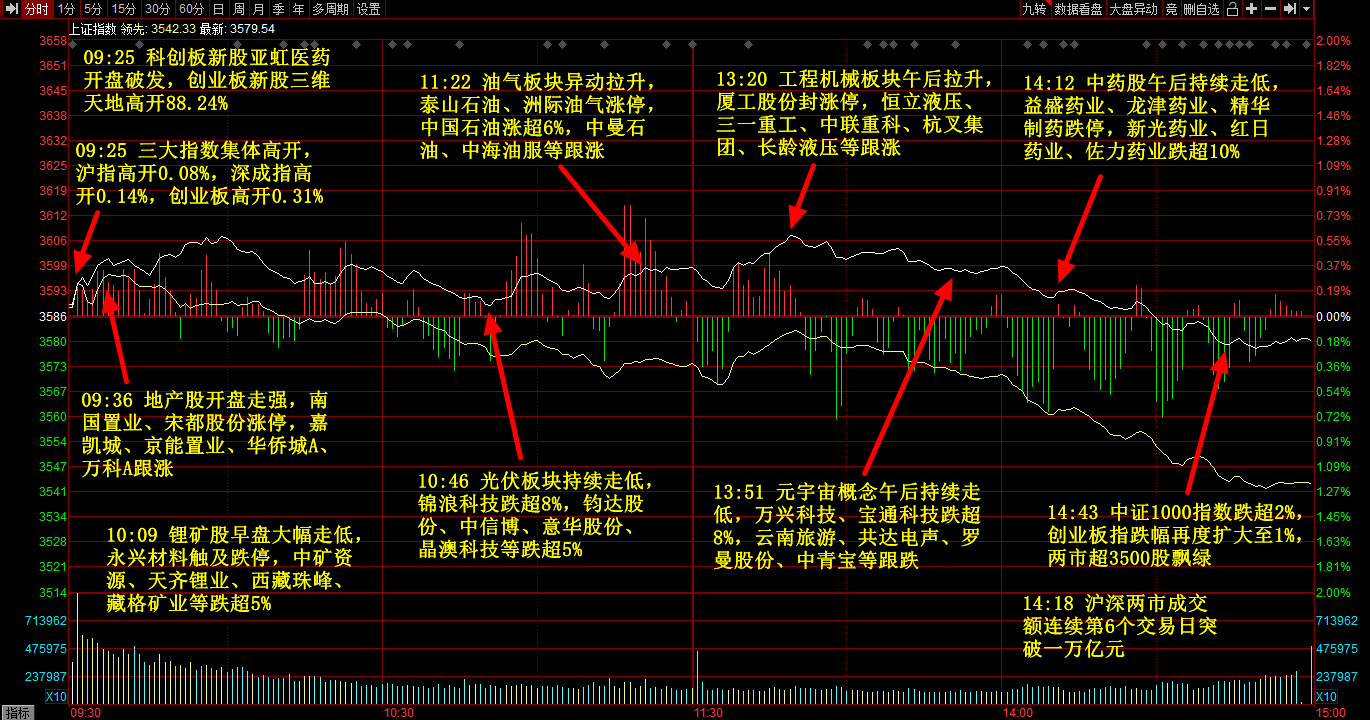Open the 九转 indicator menu
The image size is (1370, 720).
pos(1033,9)
